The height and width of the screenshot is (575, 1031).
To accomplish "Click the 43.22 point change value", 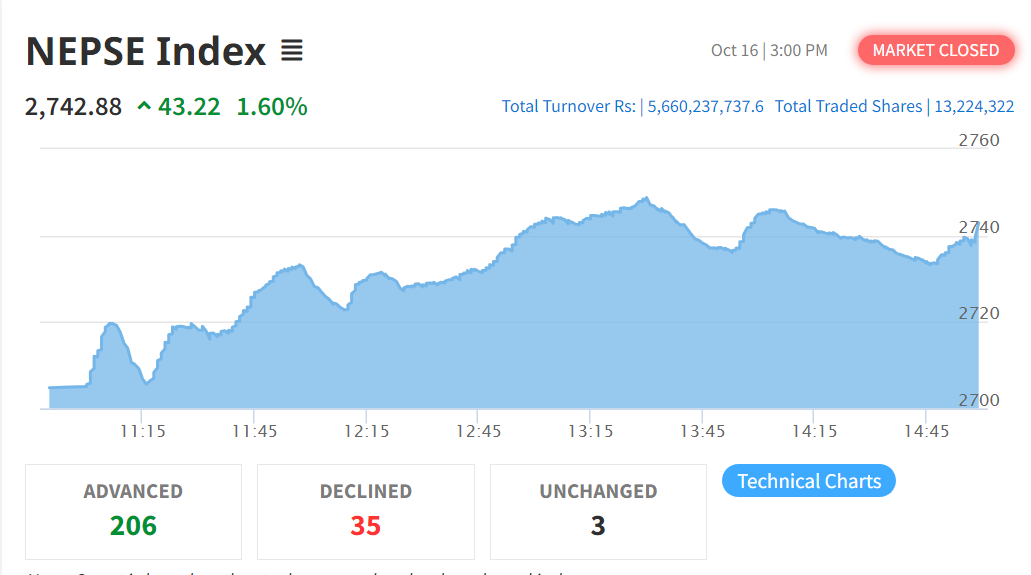I will (x=189, y=106).
